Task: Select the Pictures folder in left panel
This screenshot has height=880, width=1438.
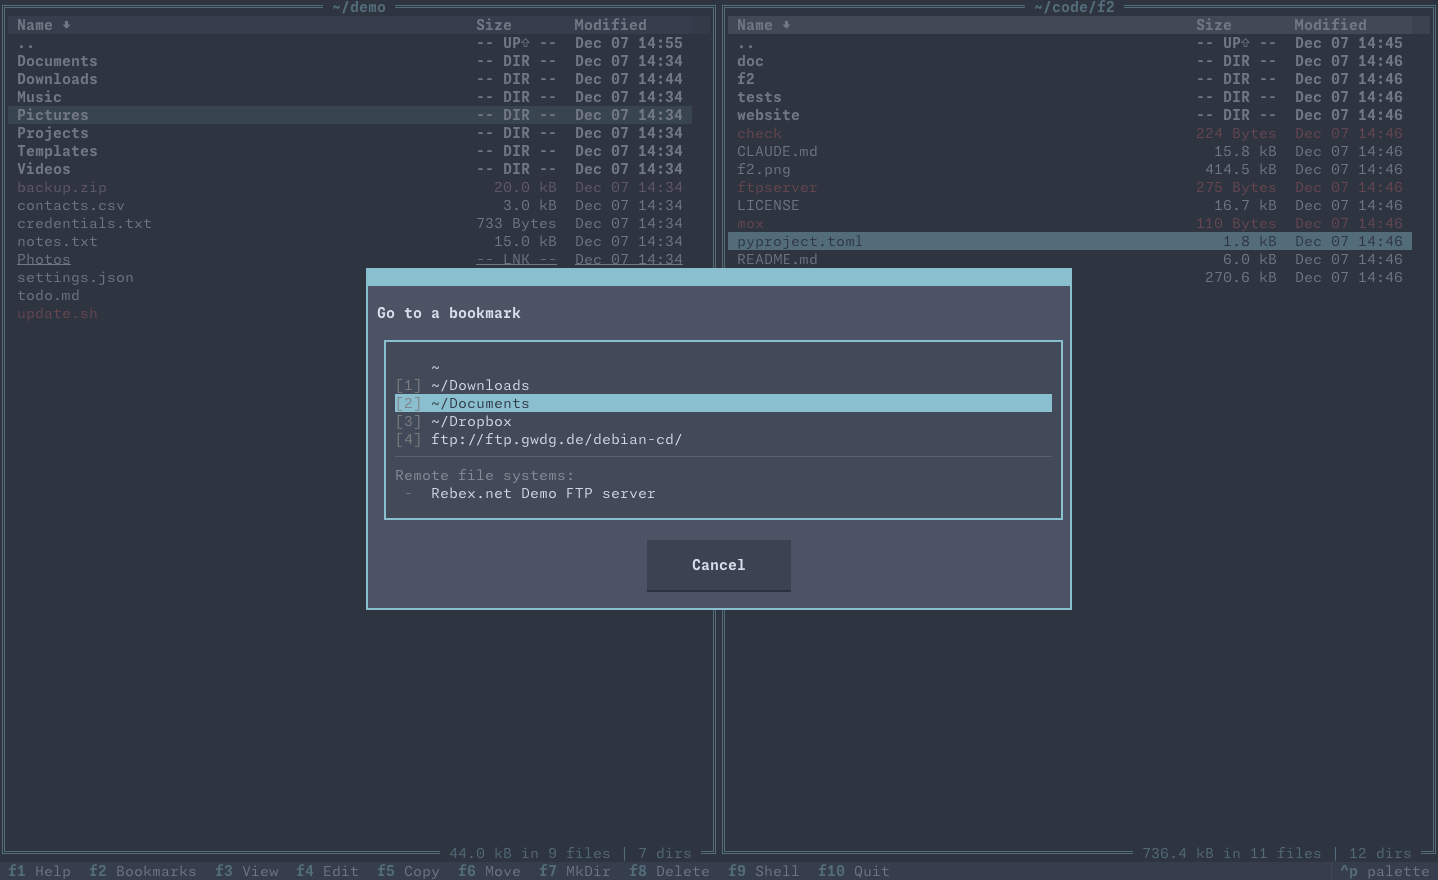Action: (53, 115)
